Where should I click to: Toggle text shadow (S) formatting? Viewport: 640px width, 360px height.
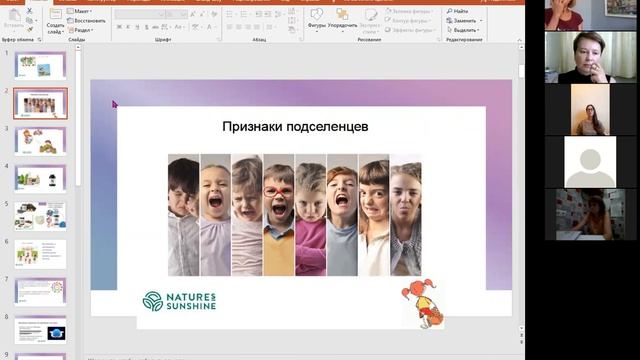(147, 27)
